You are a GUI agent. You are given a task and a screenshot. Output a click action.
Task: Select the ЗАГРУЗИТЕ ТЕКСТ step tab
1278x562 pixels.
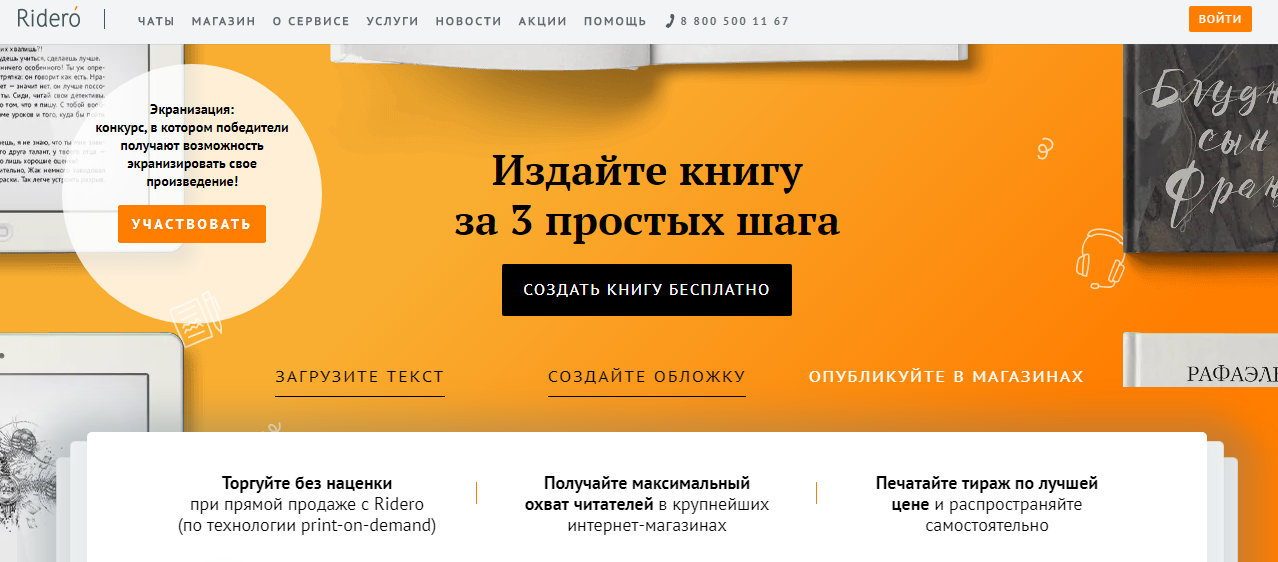360,377
